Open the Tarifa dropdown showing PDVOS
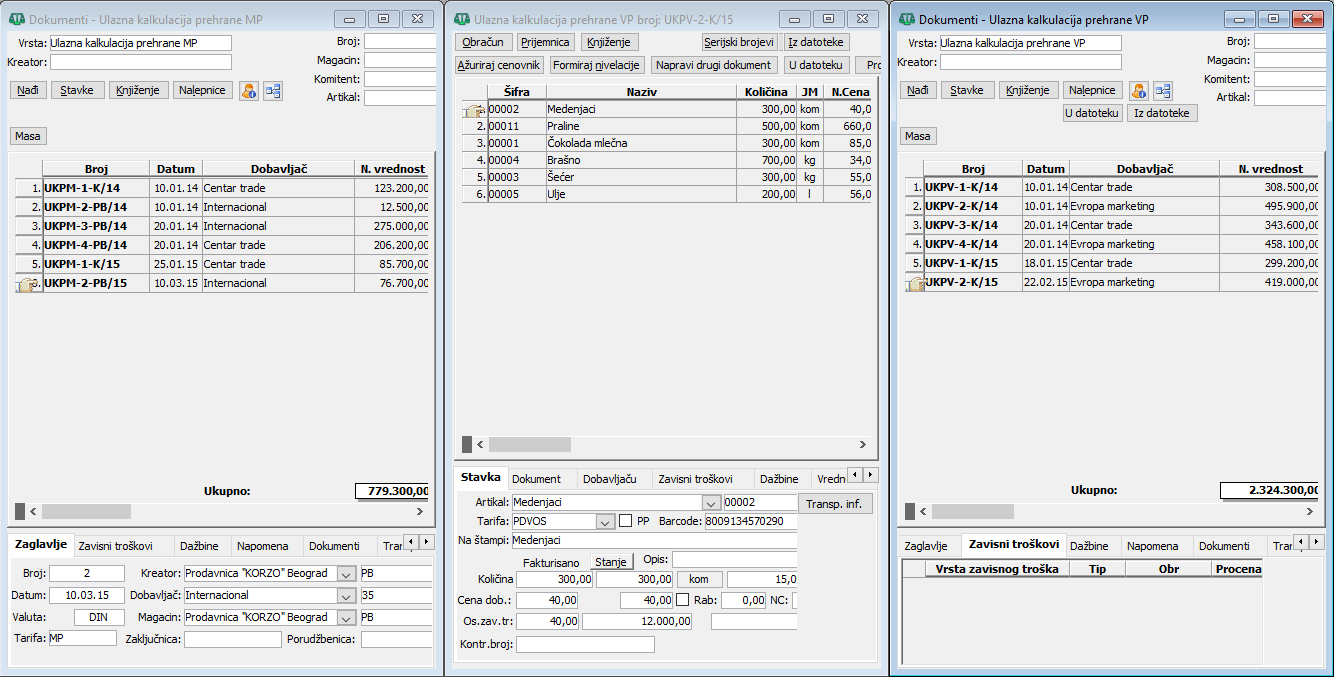This screenshot has height=677, width=1334. click(605, 522)
